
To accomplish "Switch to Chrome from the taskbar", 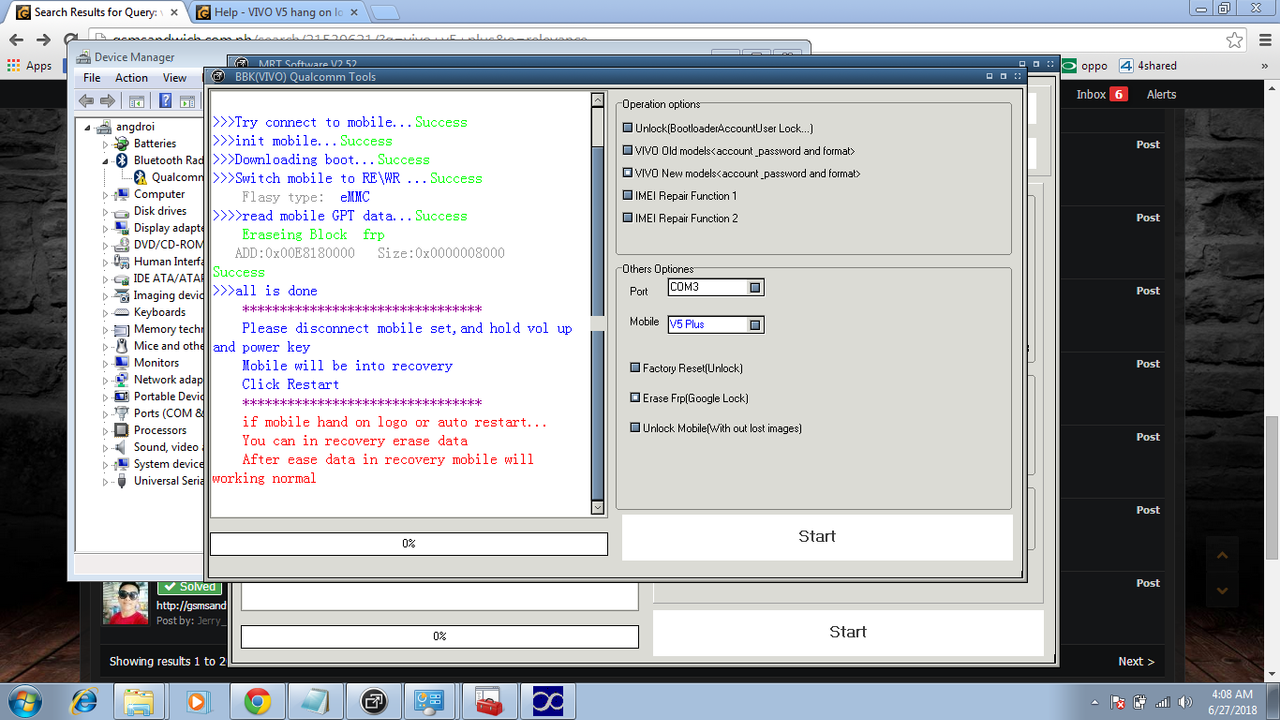I will pos(256,701).
